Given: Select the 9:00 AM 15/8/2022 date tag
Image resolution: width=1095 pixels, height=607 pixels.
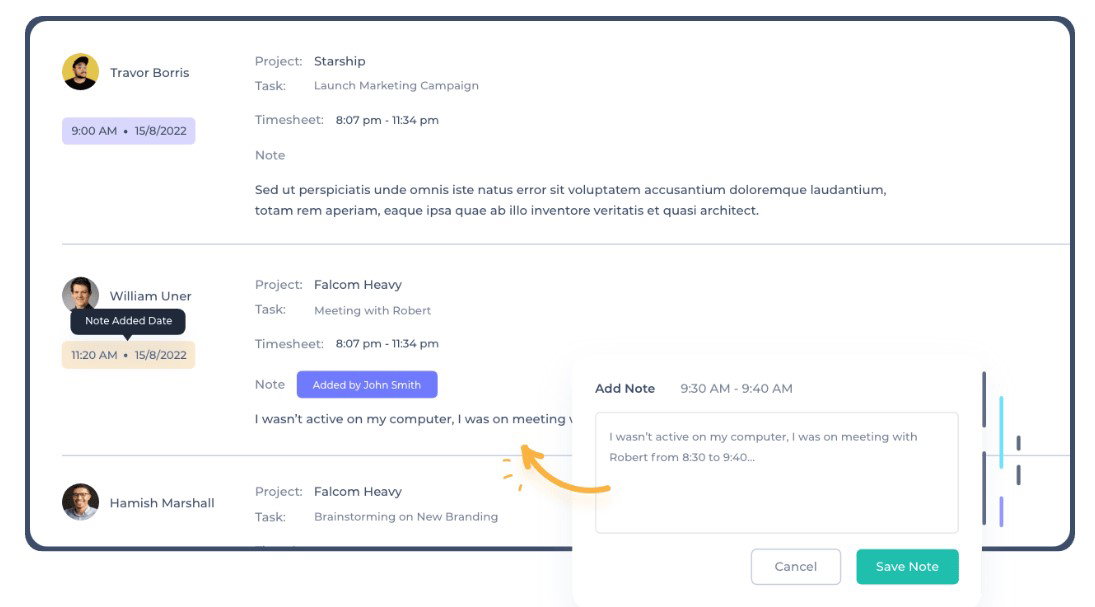Looking at the screenshot, I should (128, 131).
